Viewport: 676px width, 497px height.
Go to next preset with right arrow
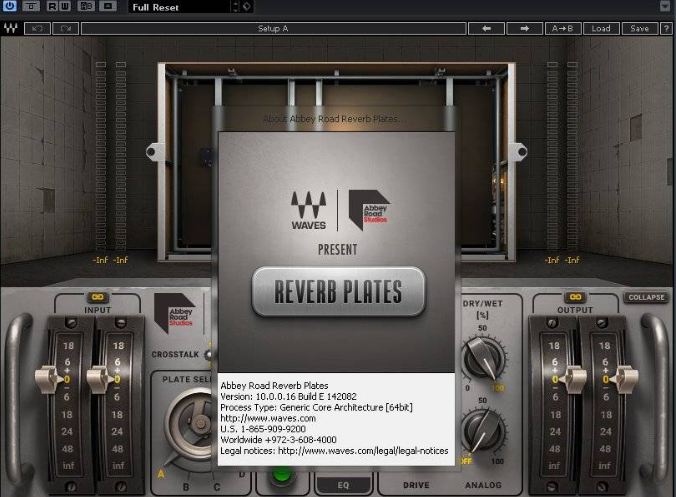[x=525, y=28]
